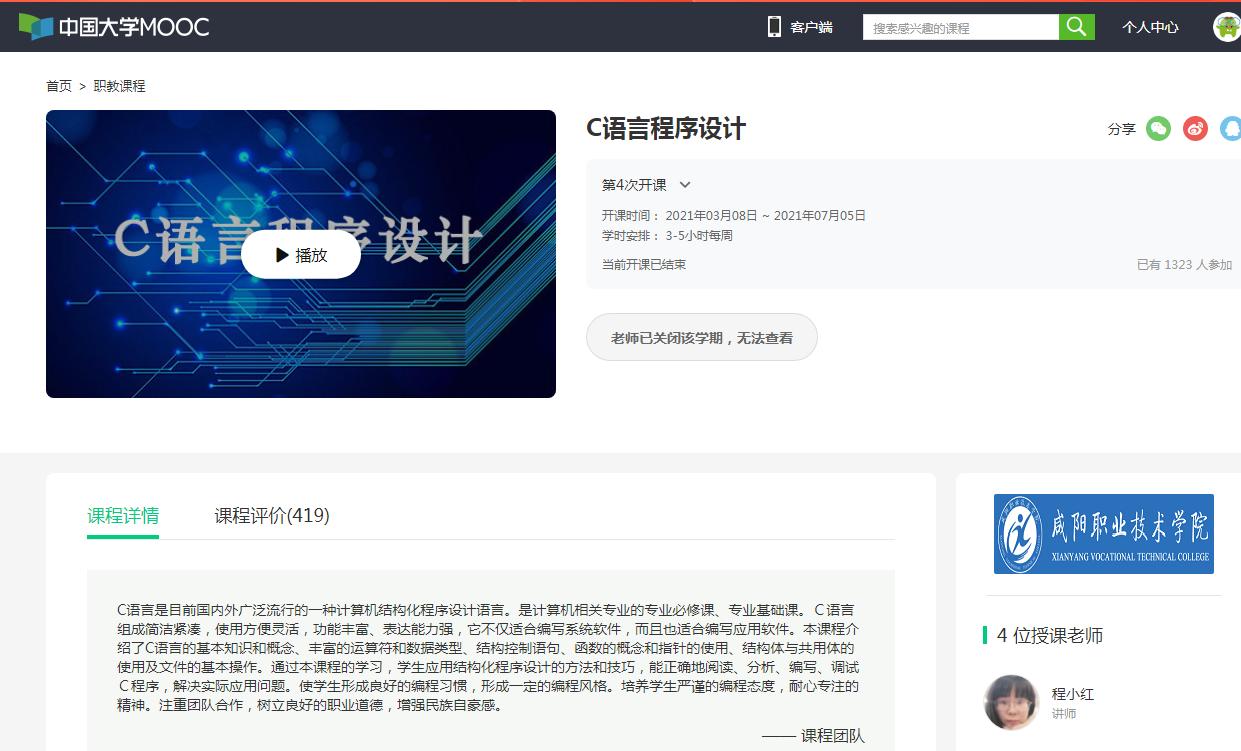Open 职教课程 breadcrumb link
The height and width of the screenshot is (751, 1241).
(119, 86)
